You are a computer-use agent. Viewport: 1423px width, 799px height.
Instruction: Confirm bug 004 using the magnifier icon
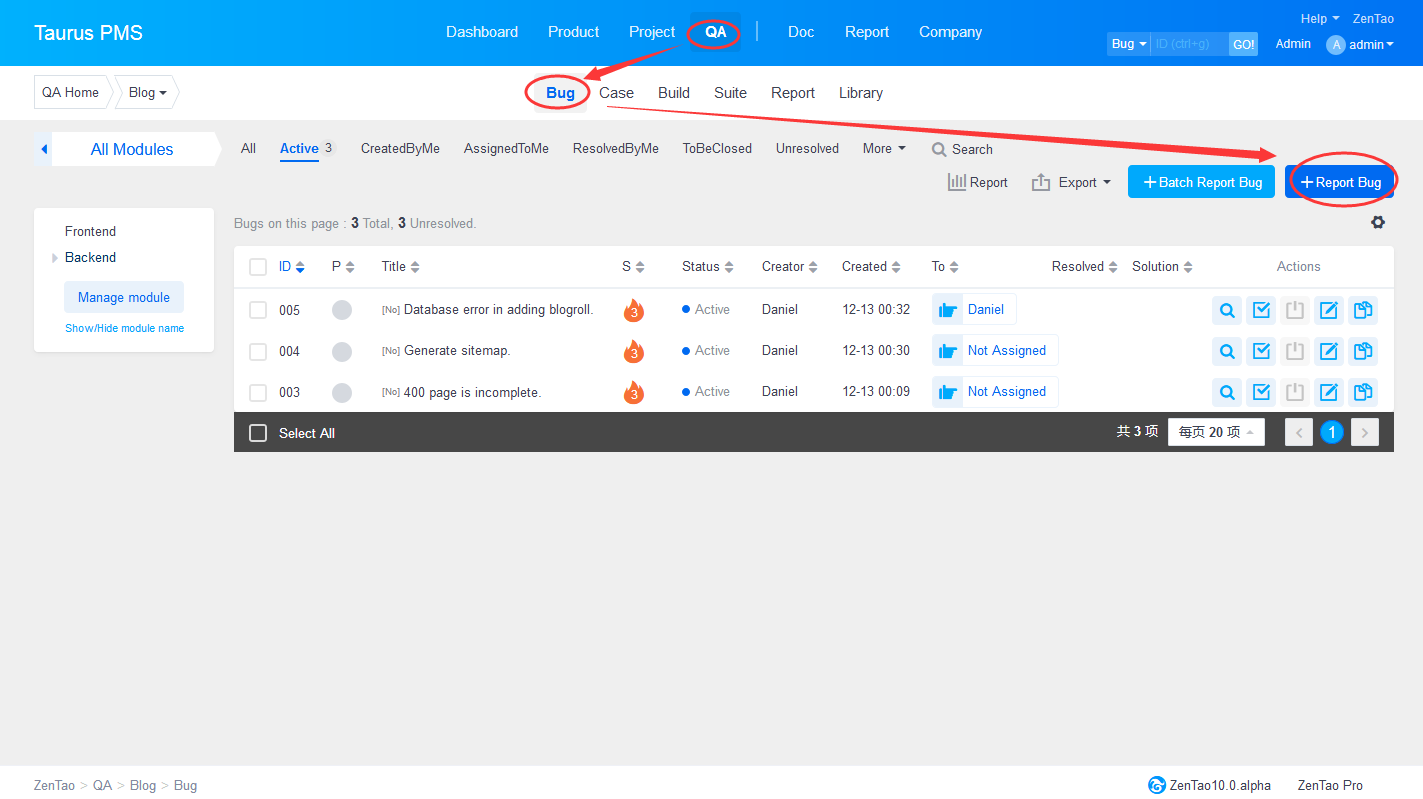click(x=1226, y=351)
